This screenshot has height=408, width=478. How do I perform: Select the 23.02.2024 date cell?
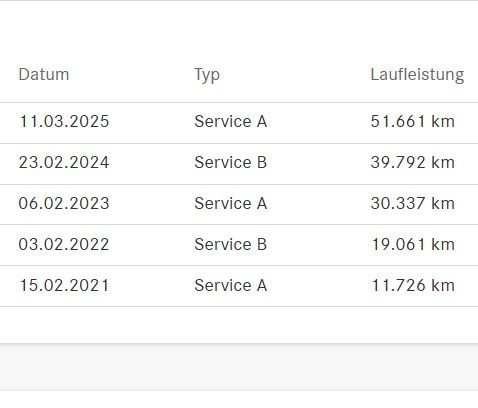coord(64,162)
